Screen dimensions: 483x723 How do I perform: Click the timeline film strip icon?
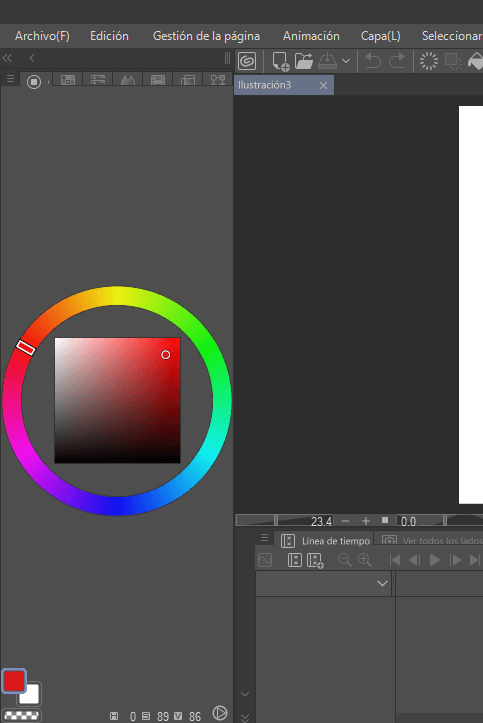point(295,560)
